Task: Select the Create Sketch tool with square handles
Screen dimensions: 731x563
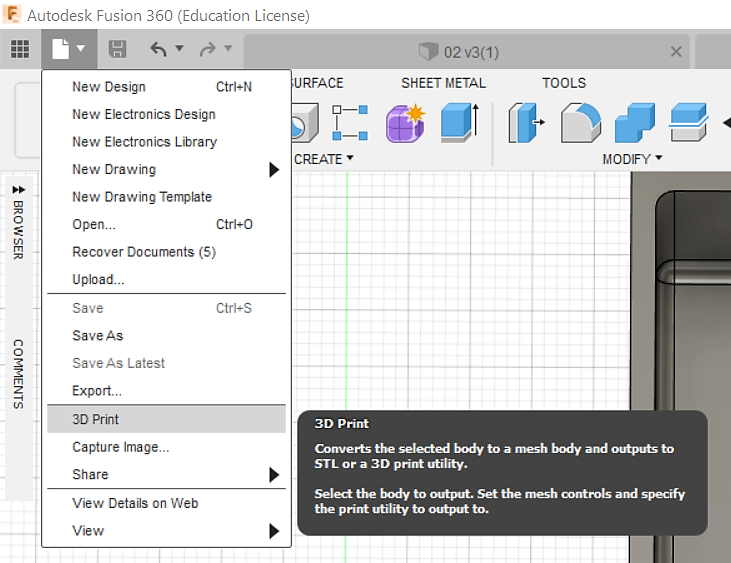Action: click(x=350, y=123)
